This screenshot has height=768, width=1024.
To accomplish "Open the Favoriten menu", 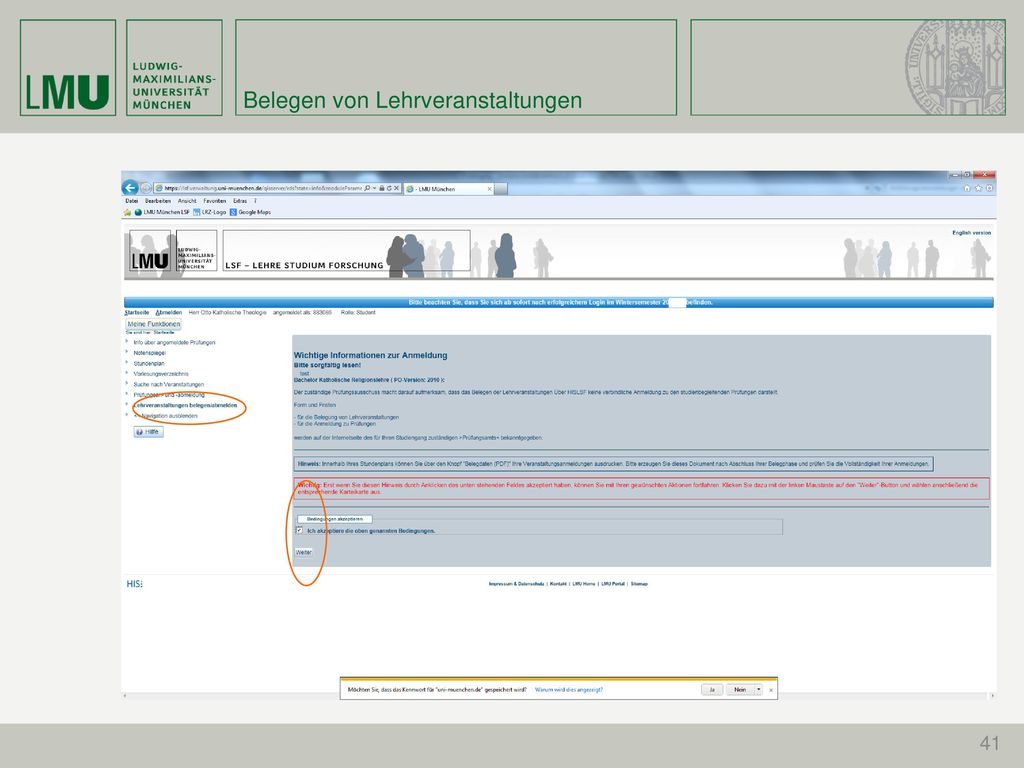I will click(x=214, y=201).
